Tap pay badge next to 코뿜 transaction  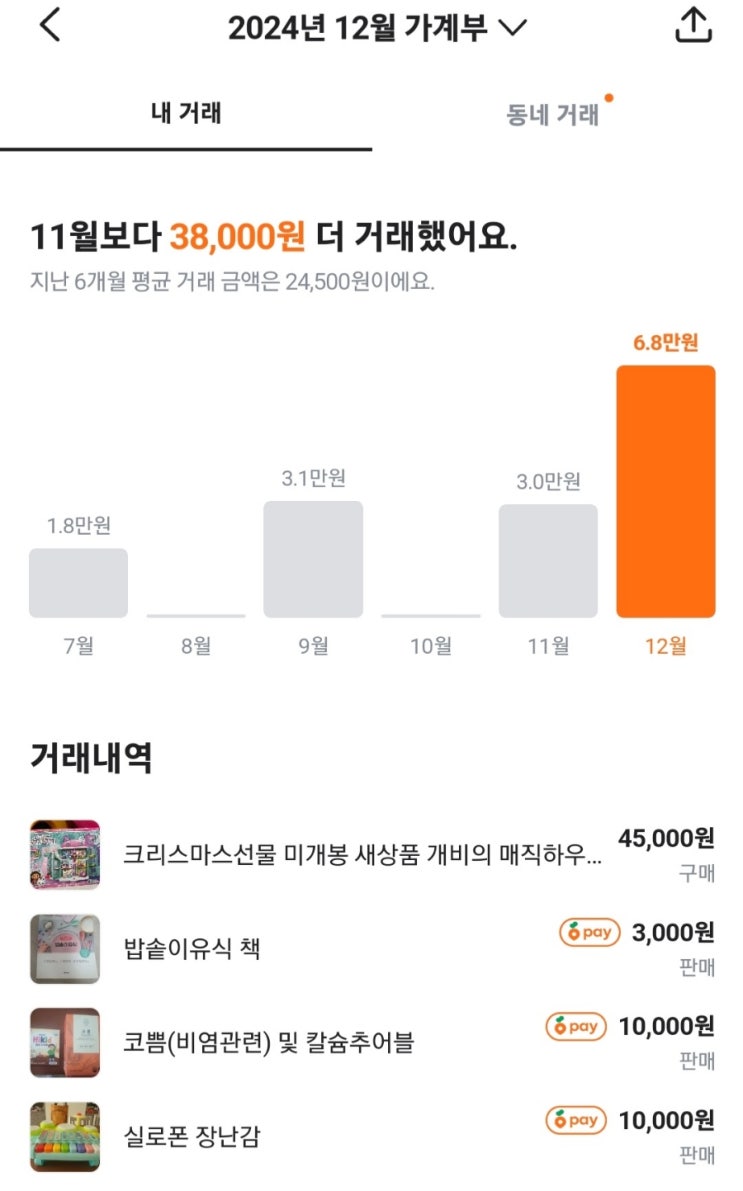coord(576,1026)
